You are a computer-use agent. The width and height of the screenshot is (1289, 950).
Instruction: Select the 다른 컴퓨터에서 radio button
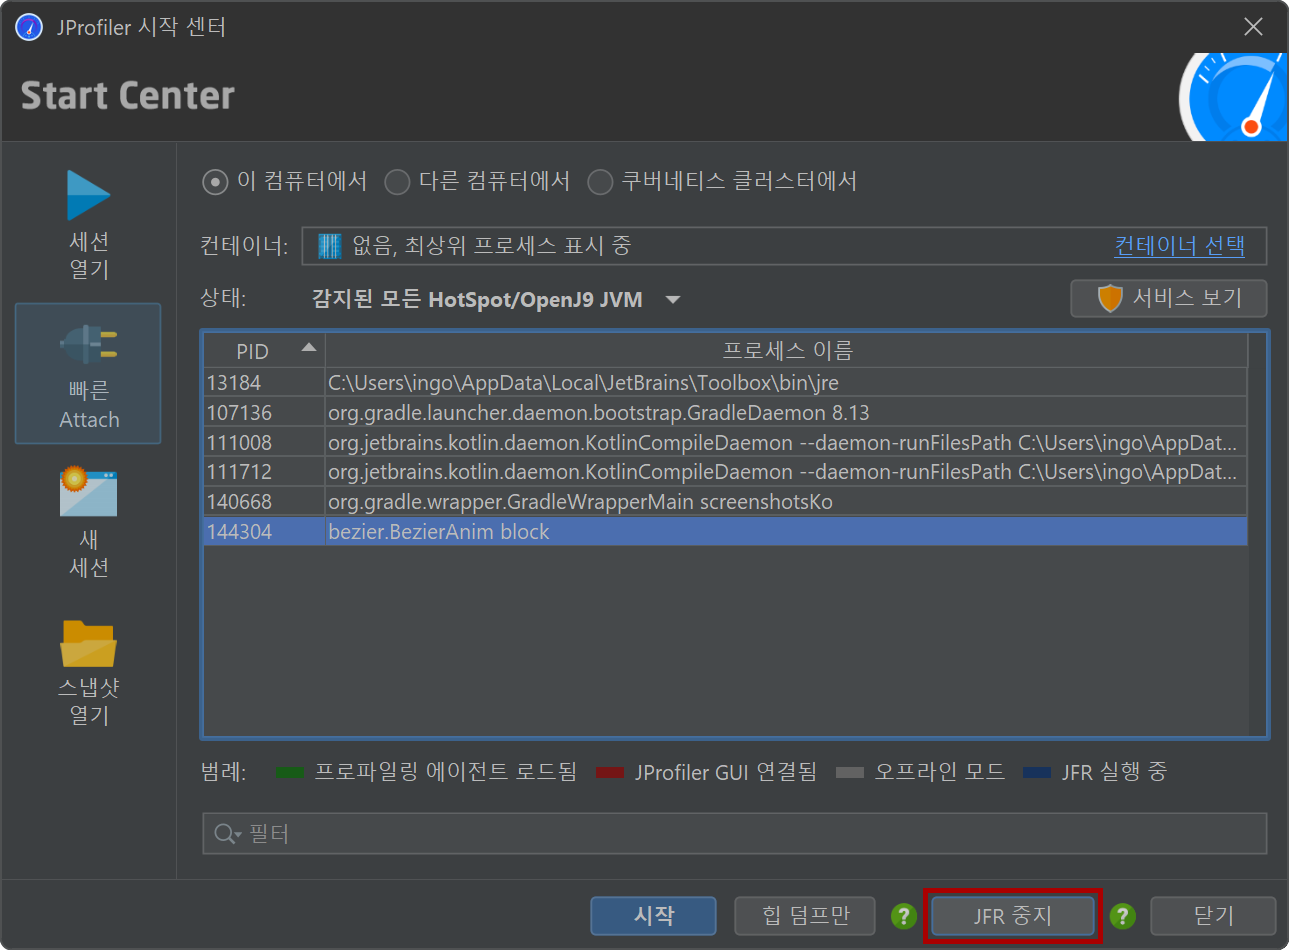point(397,182)
